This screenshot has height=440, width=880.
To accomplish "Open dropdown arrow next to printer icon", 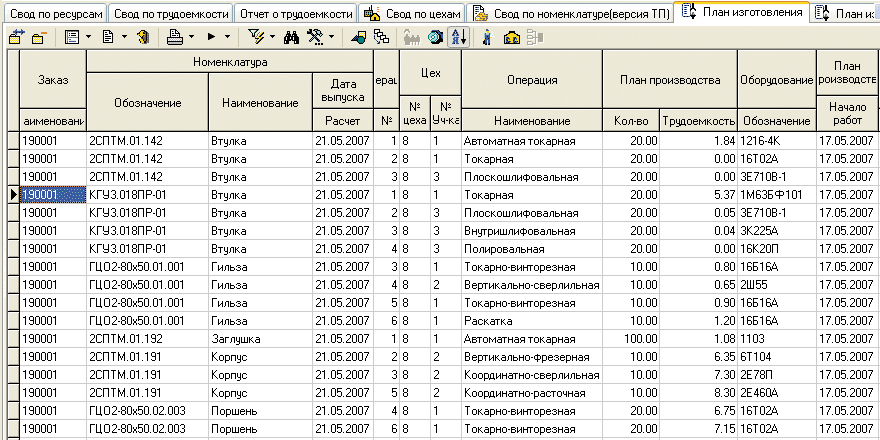I will point(191,37).
